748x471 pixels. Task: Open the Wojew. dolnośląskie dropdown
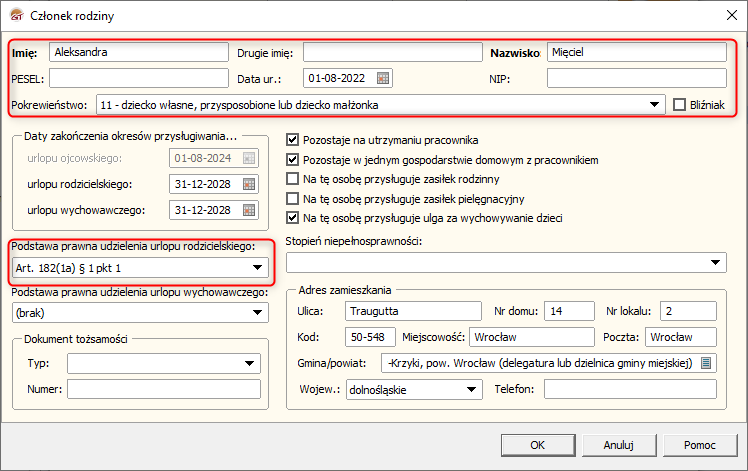tap(471, 390)
